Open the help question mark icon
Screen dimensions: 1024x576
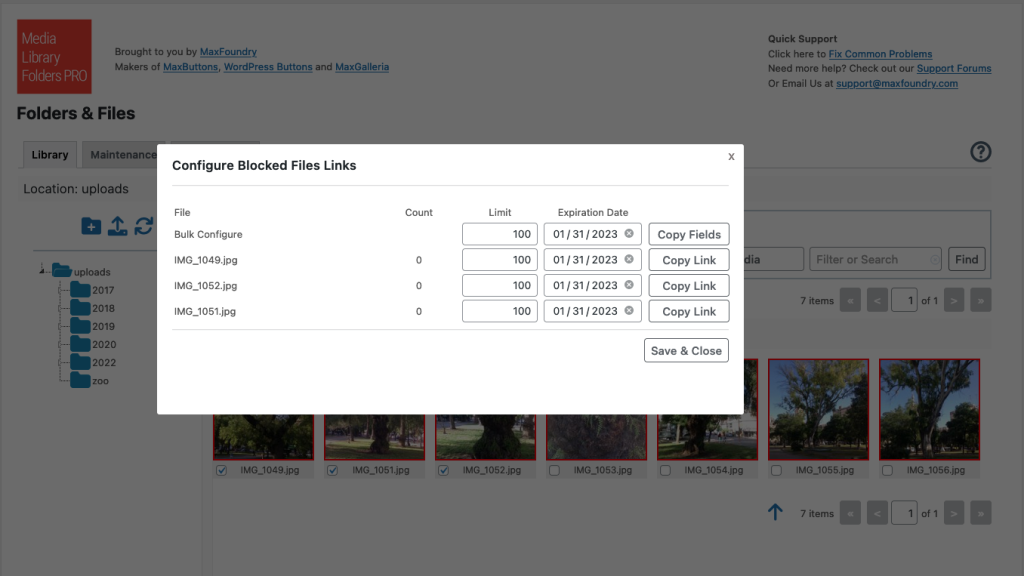click(980, 152)
